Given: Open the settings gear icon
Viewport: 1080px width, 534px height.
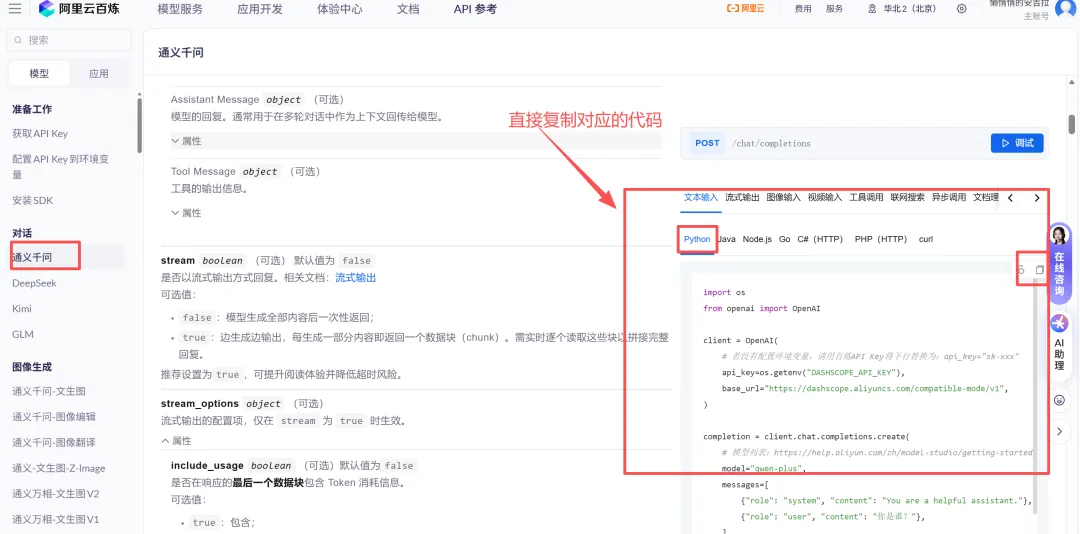Looking at the screenshot, I should 962,9.
